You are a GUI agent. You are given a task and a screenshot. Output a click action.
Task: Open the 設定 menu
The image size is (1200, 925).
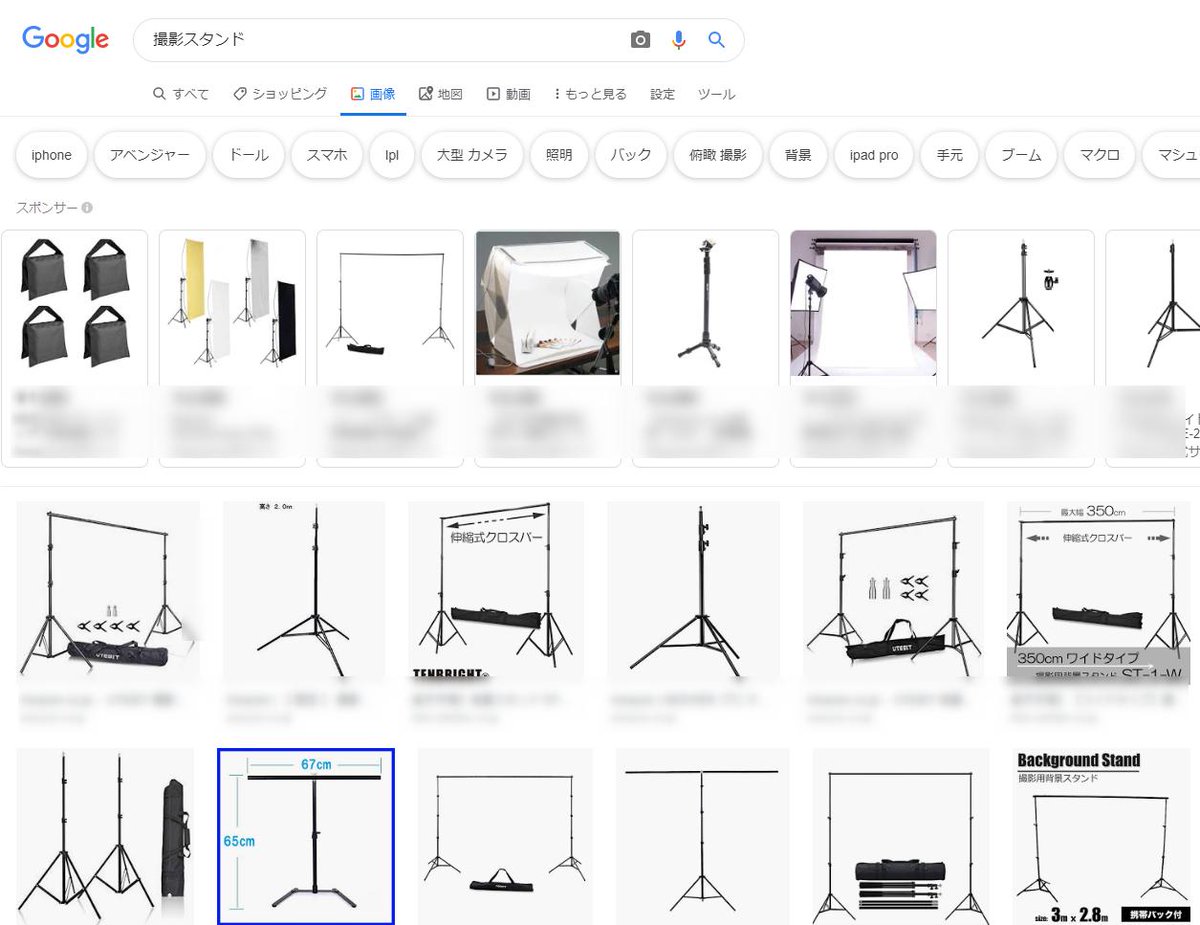pos(662,94)
